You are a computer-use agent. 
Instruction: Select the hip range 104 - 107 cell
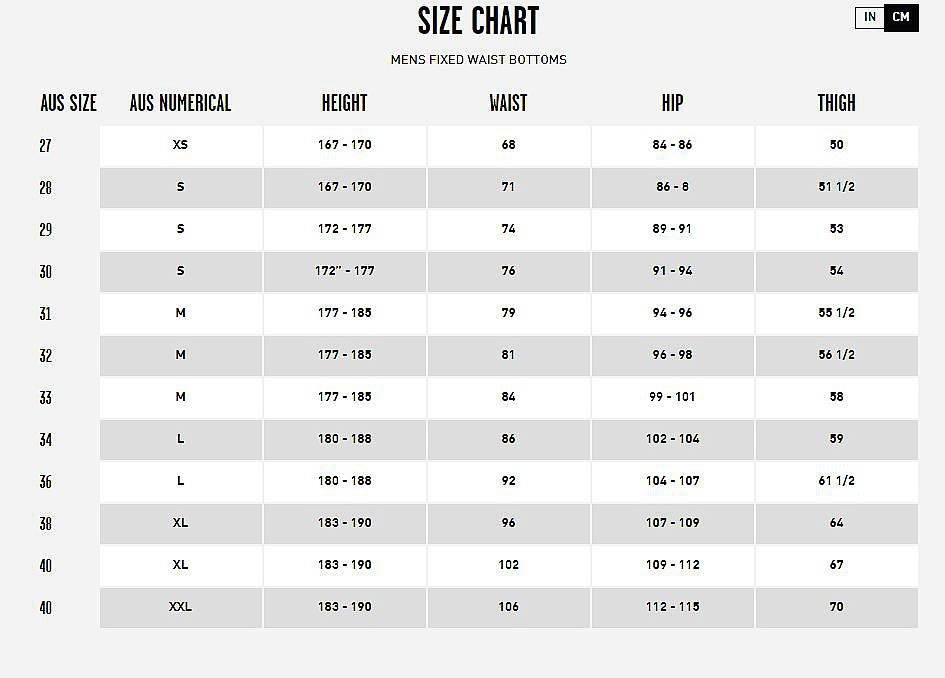coord(672,481)
